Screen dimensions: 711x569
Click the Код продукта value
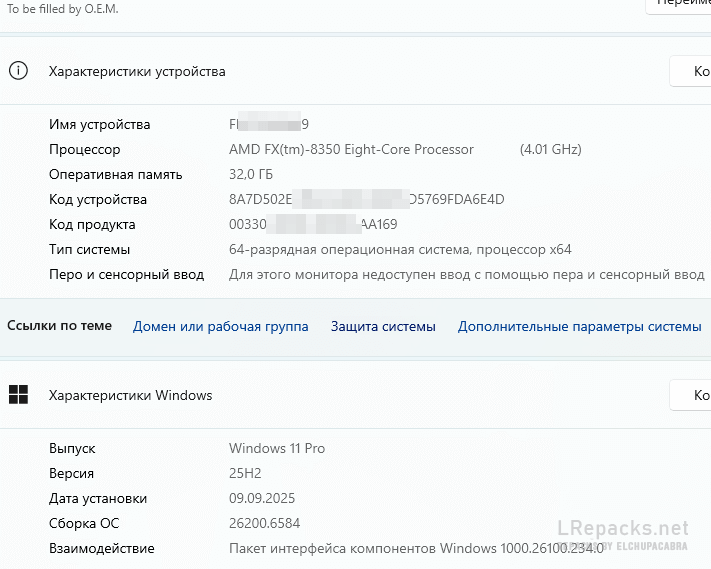click(x=313, y=225)
